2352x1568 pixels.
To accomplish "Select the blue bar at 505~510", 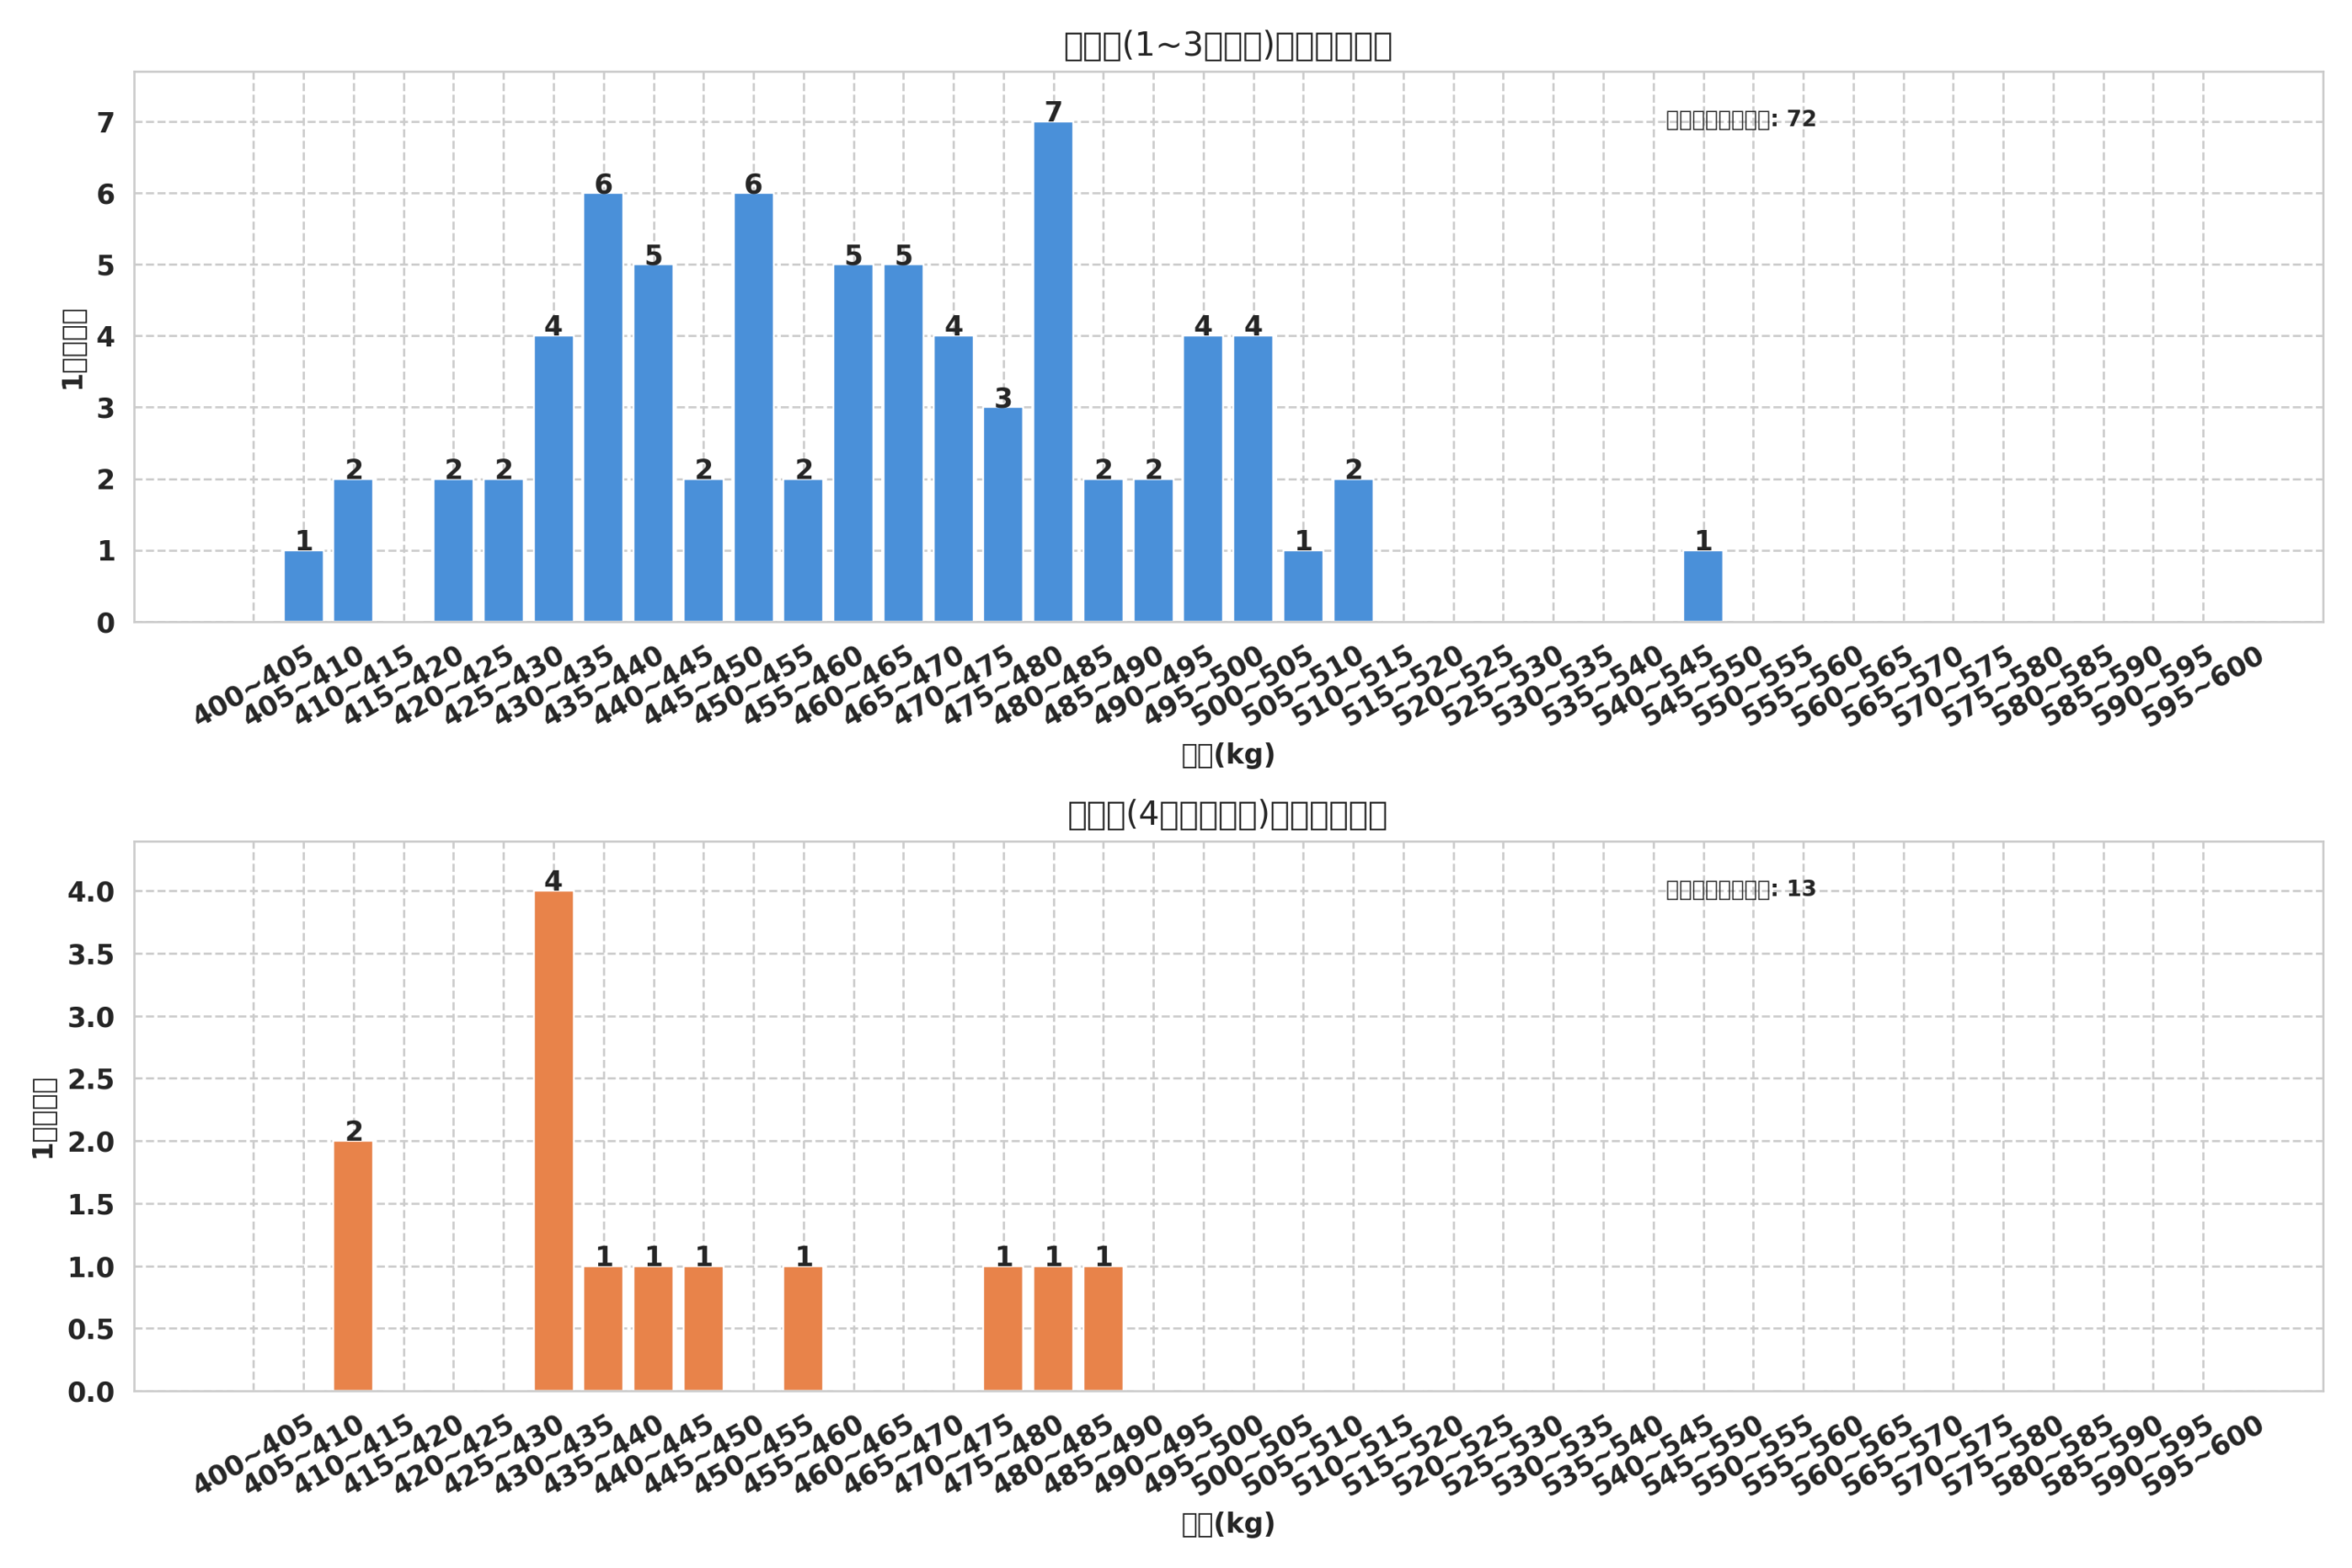I will 1303,586.
